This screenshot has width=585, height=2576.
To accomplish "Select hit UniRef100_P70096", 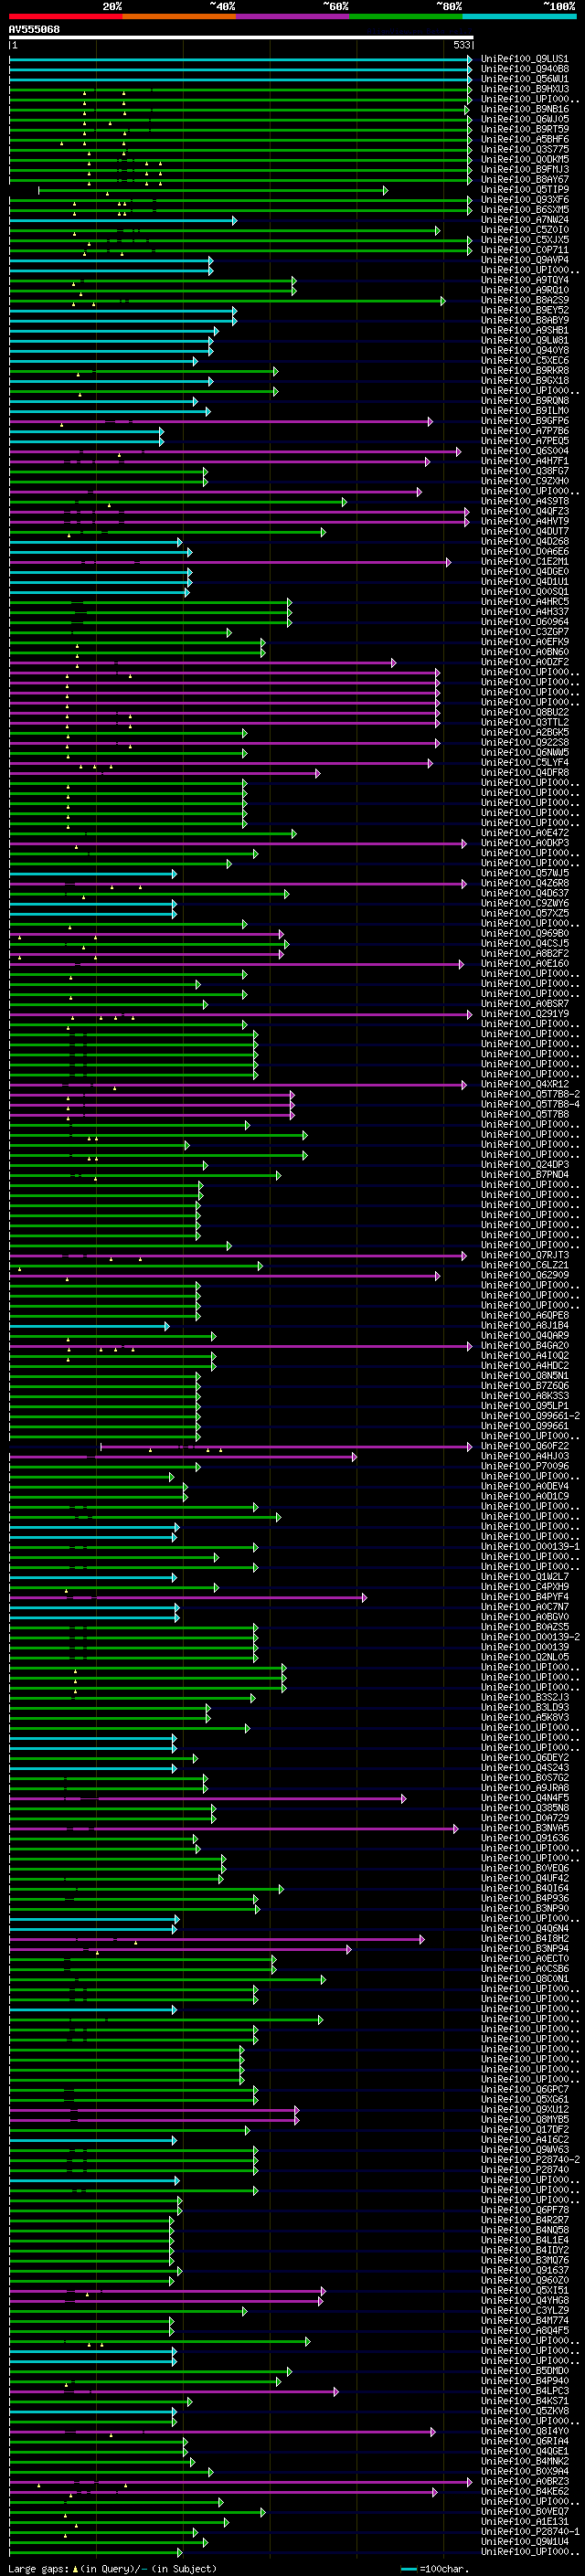I will coord(524,1466).
